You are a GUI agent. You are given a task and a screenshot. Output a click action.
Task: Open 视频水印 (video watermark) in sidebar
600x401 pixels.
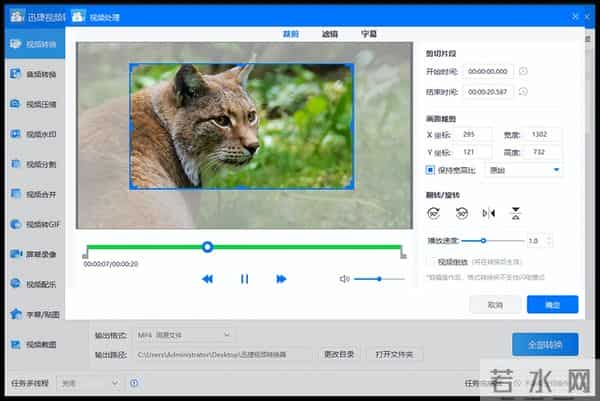tap(34, 134)
